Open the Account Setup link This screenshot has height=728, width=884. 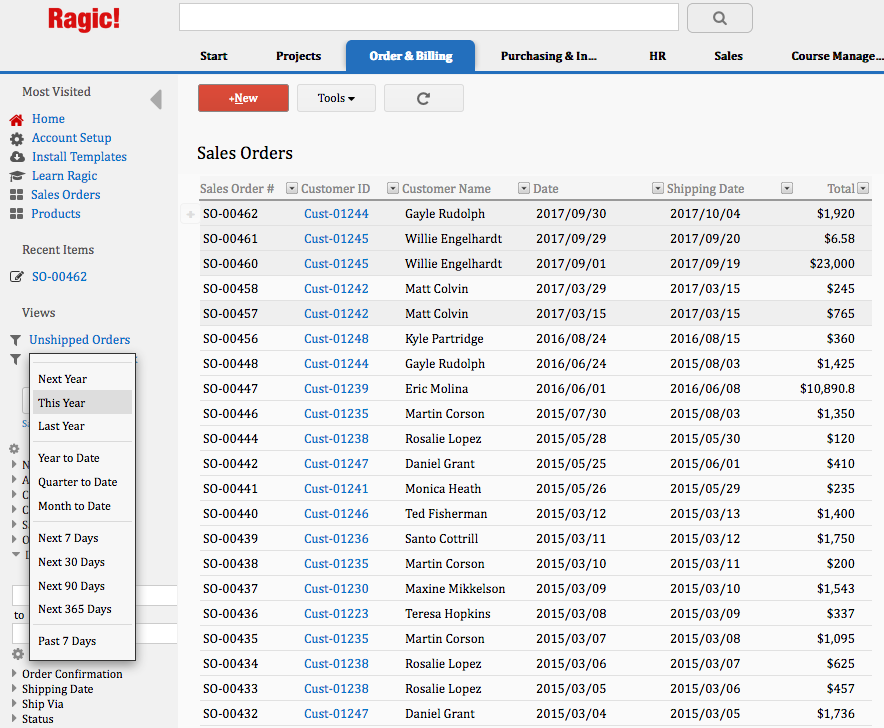(72, 138)
